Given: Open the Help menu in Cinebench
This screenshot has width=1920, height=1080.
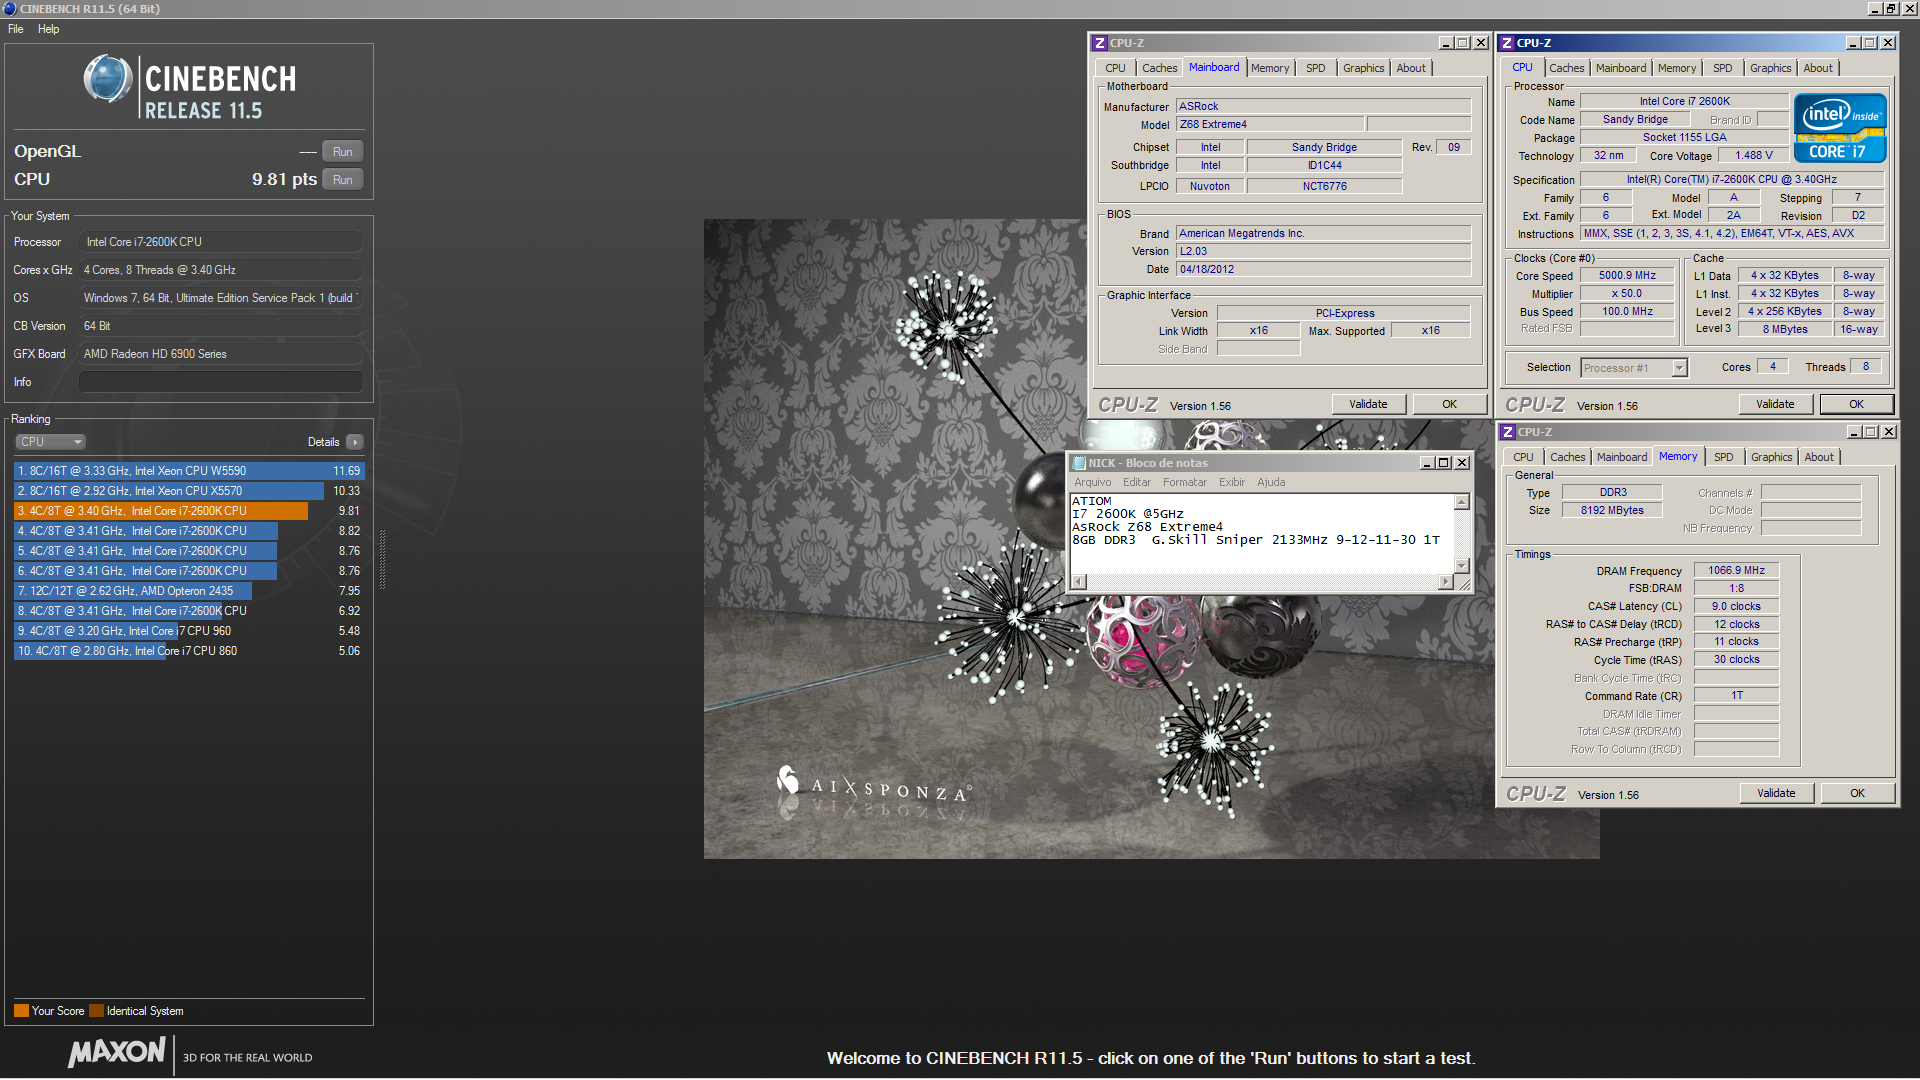Looking at the screenshot, I should pyautogui.click(x=48, y=29).
